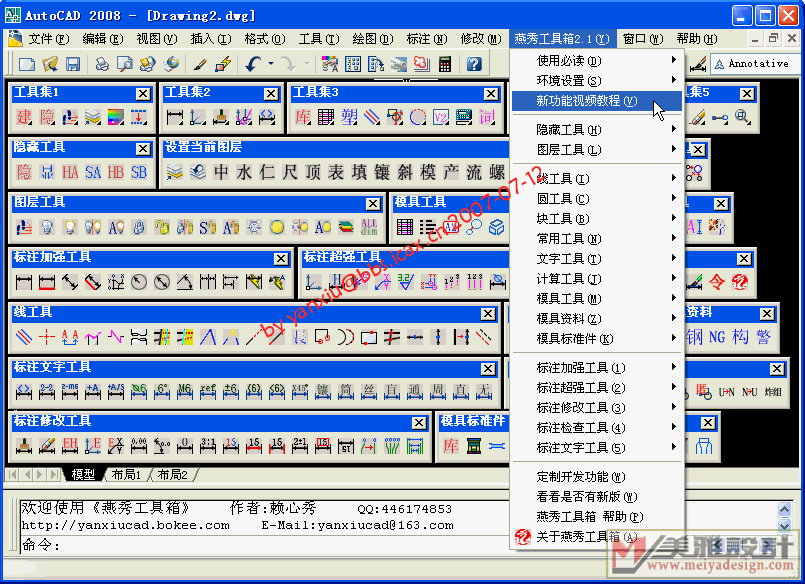Click the ALL dim icon in 图层工具
Screen dimensions: 805x584
pos(369,227)
